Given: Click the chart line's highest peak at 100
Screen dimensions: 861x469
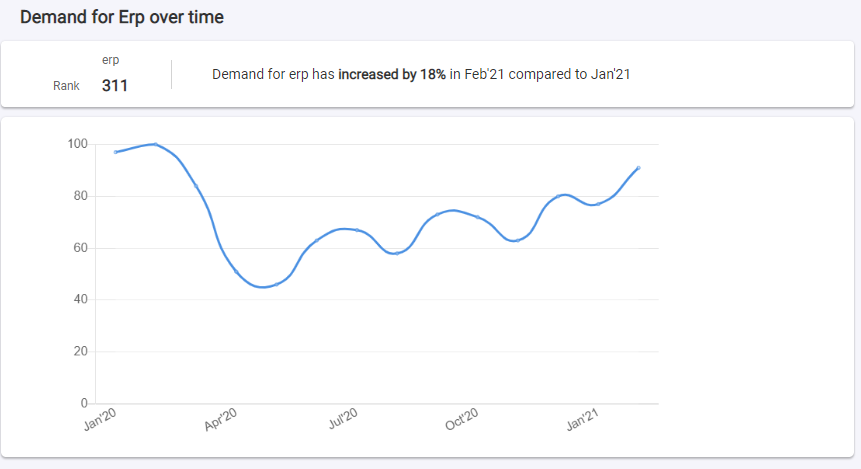Looking at the screenshot, I should (154, 144).
